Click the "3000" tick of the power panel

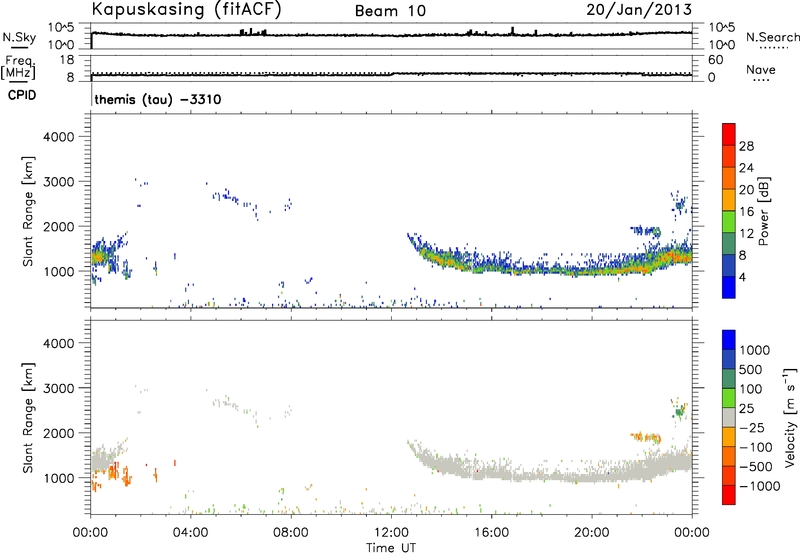(x=58, y=182)
